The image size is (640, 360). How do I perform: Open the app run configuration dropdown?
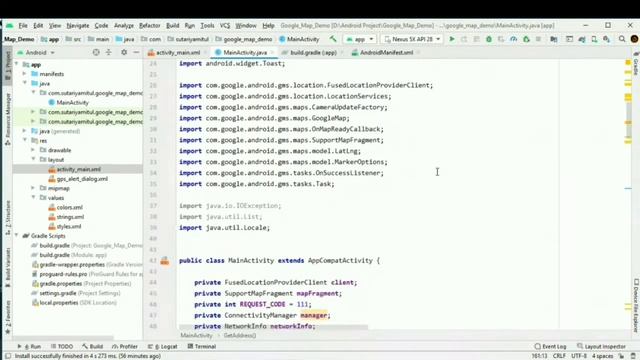[360, 39]
